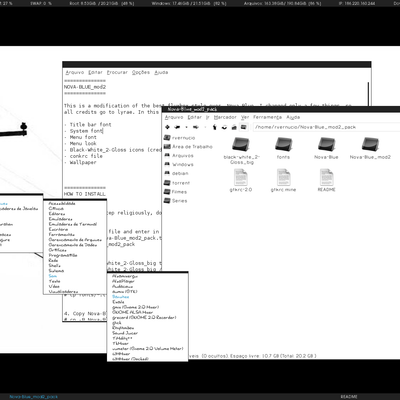Screen dimensions: 400x400
Task: Click the '- Wallpaper' line in editor
Action: click(x=80, y=162)
